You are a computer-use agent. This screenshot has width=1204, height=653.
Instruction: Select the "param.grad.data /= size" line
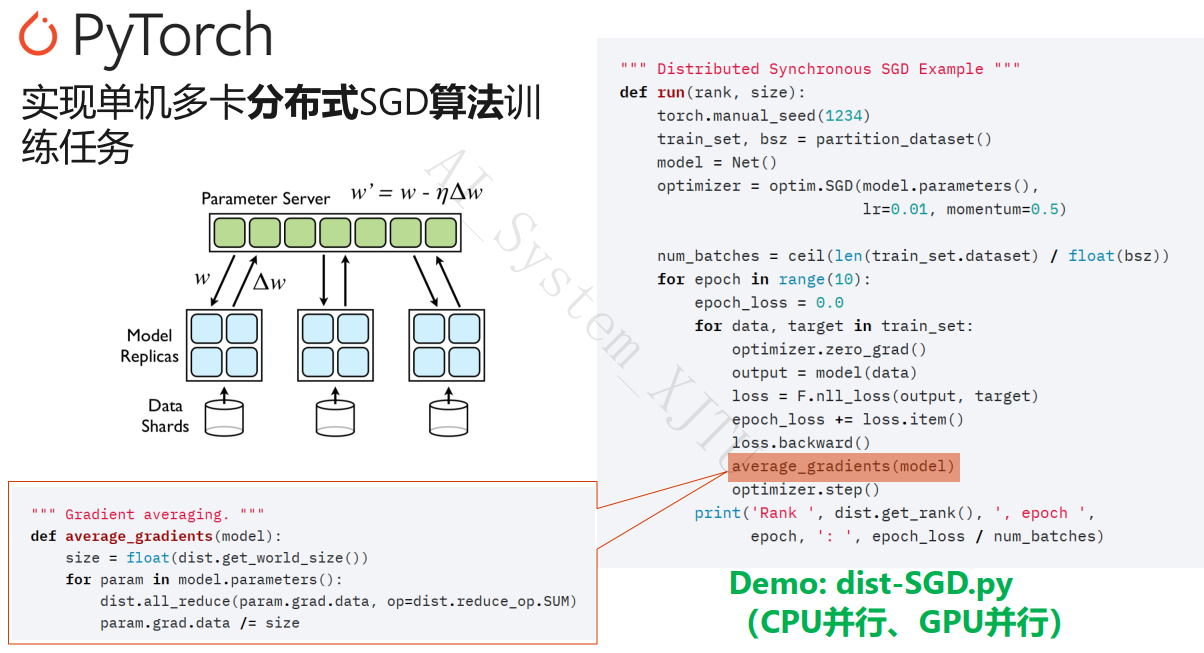click(200, 623)
